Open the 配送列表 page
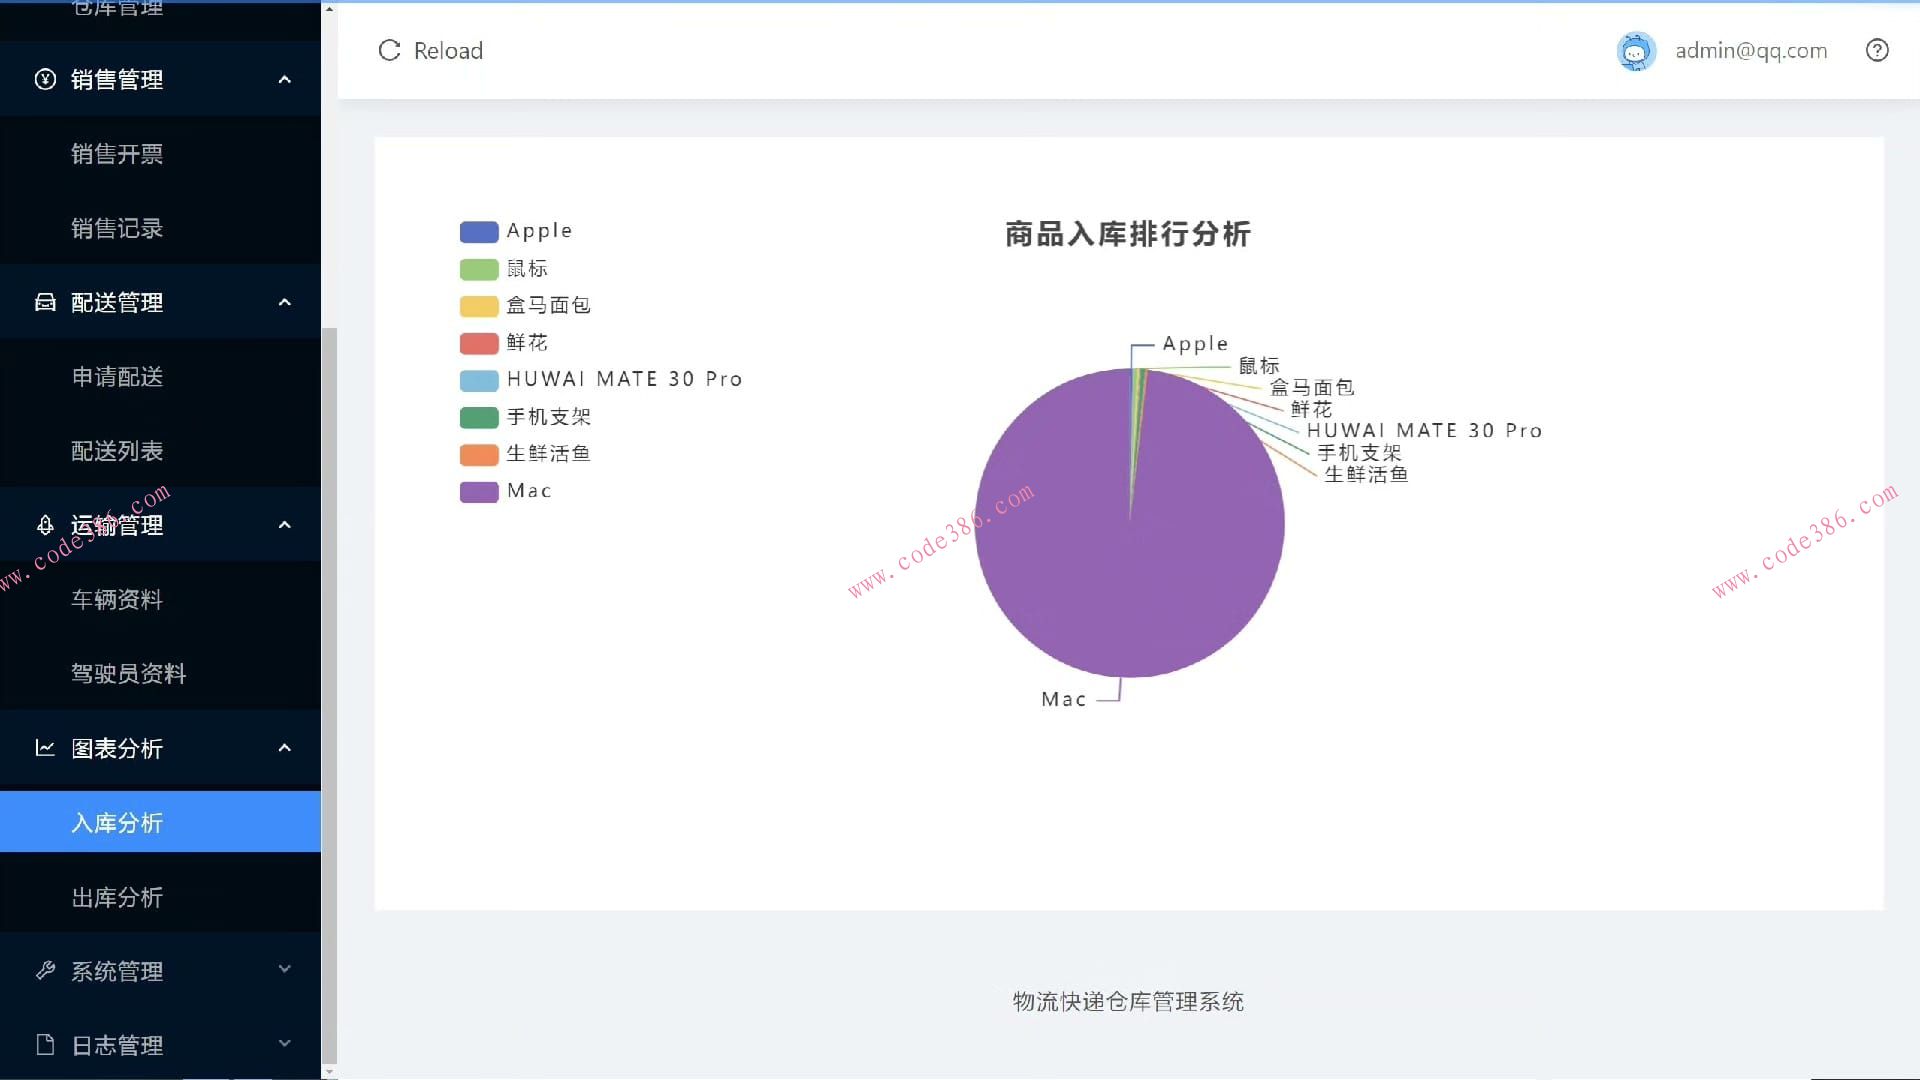Image resolution: width=1920 pixels, height=1080 pixels. [x=117, y=451]
